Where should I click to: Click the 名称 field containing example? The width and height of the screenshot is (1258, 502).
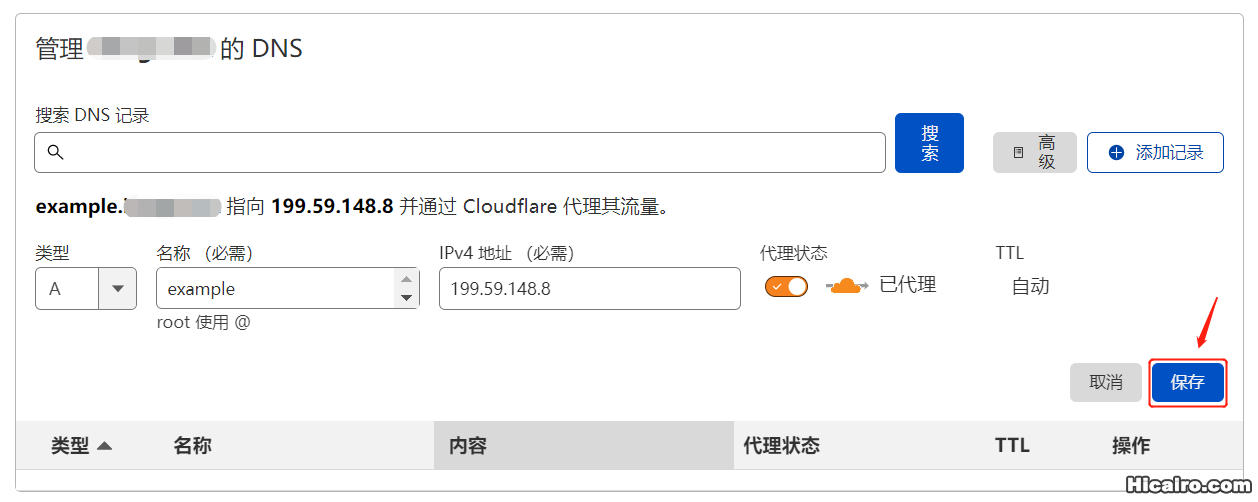276,289
